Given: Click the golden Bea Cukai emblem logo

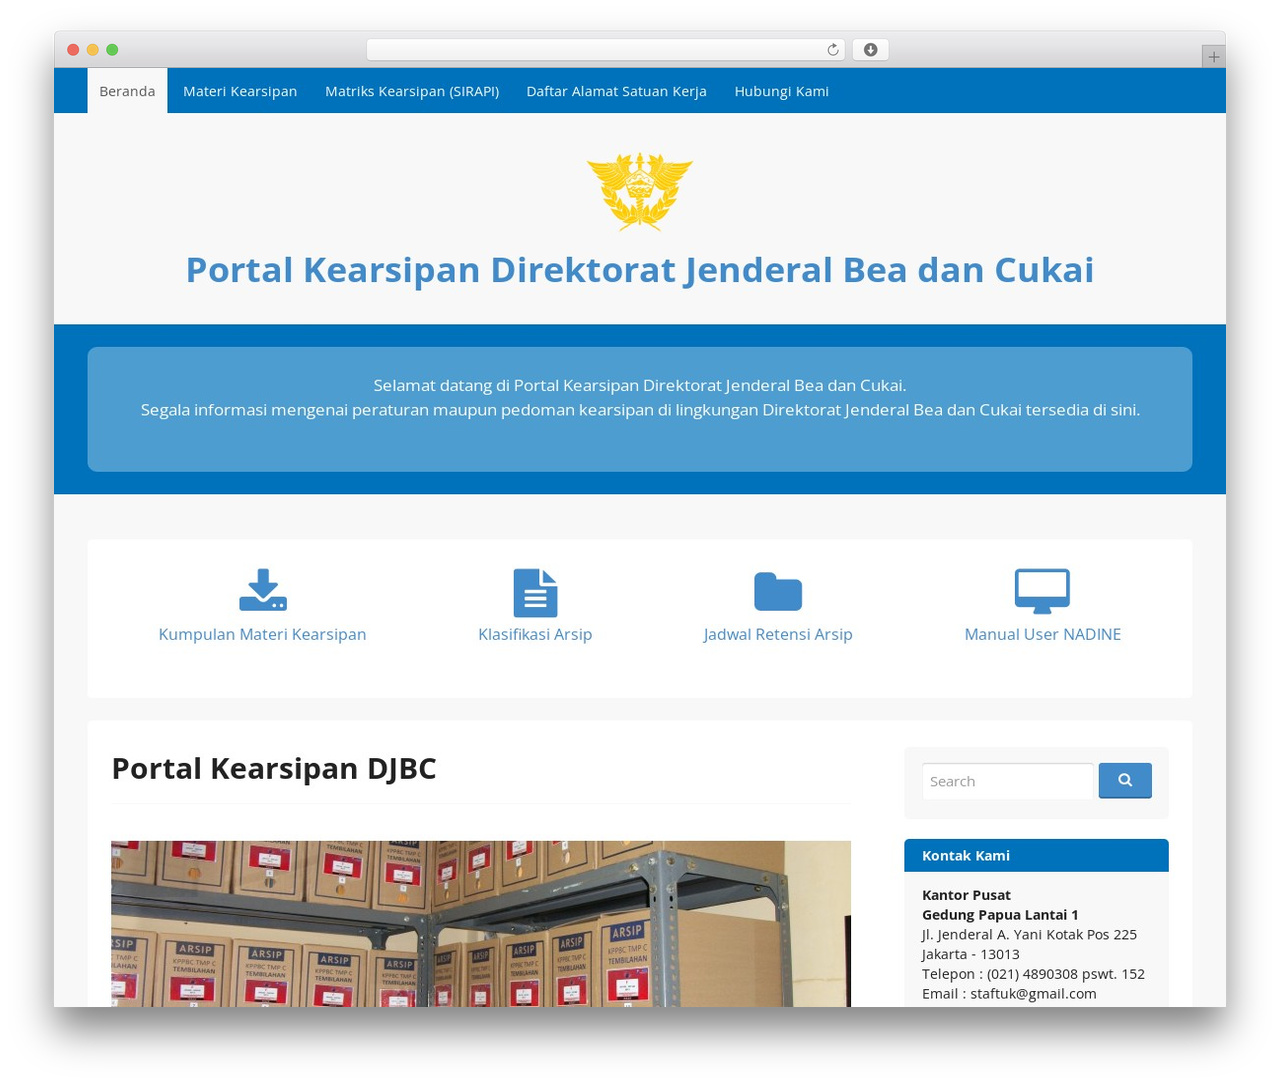Looking at the screenshot, I should (x=640, y=191).
